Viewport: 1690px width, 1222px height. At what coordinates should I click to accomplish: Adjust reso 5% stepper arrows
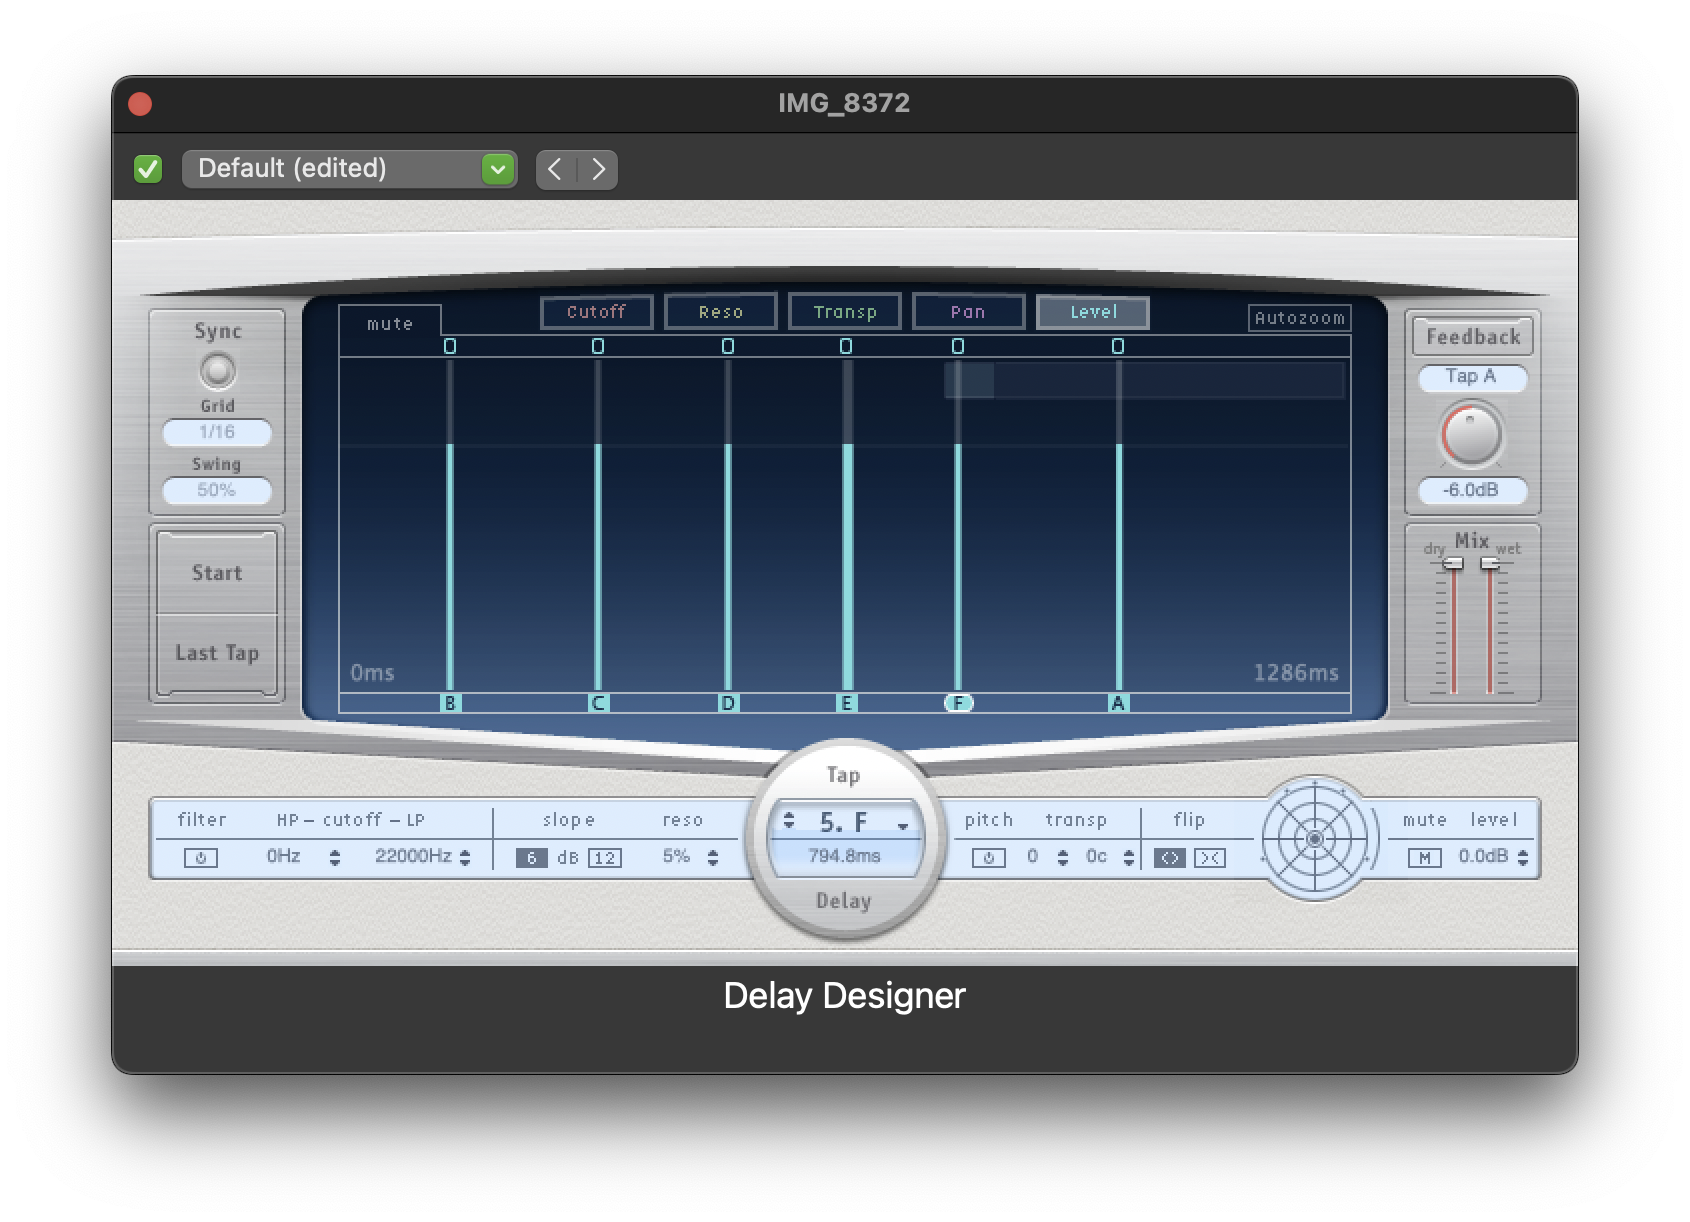[713, 858]
